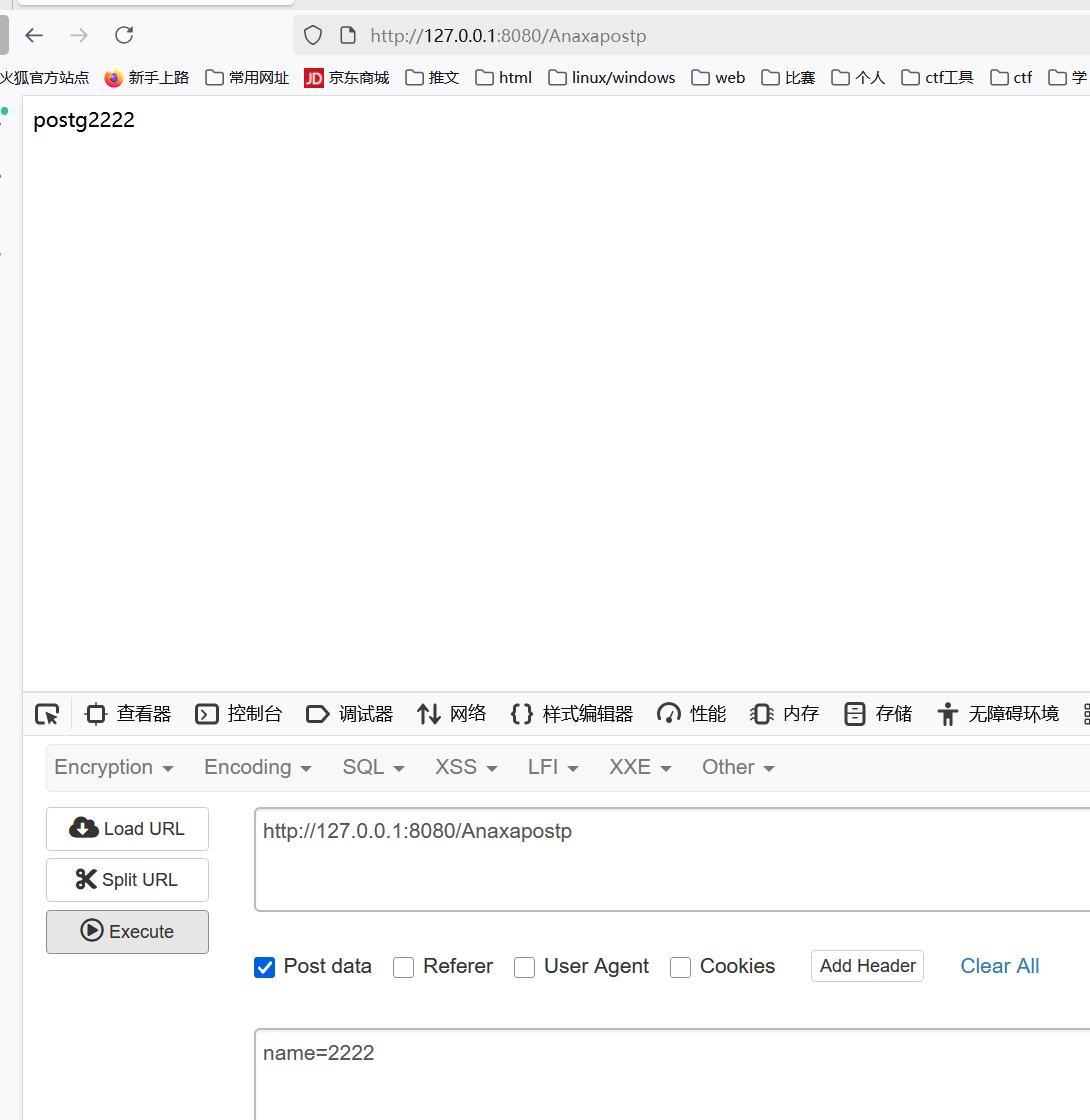Open the web bookmark folder
The width and height of the screenshot is (1090, 1120).
pyautogui.click(x=719, y=77)
